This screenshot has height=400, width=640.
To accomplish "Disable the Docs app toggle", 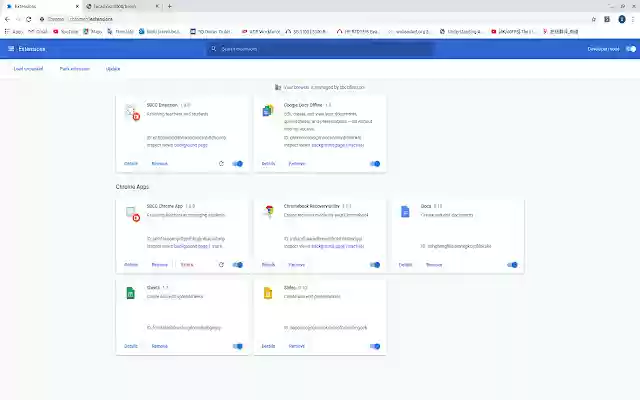I will point(512,265).
